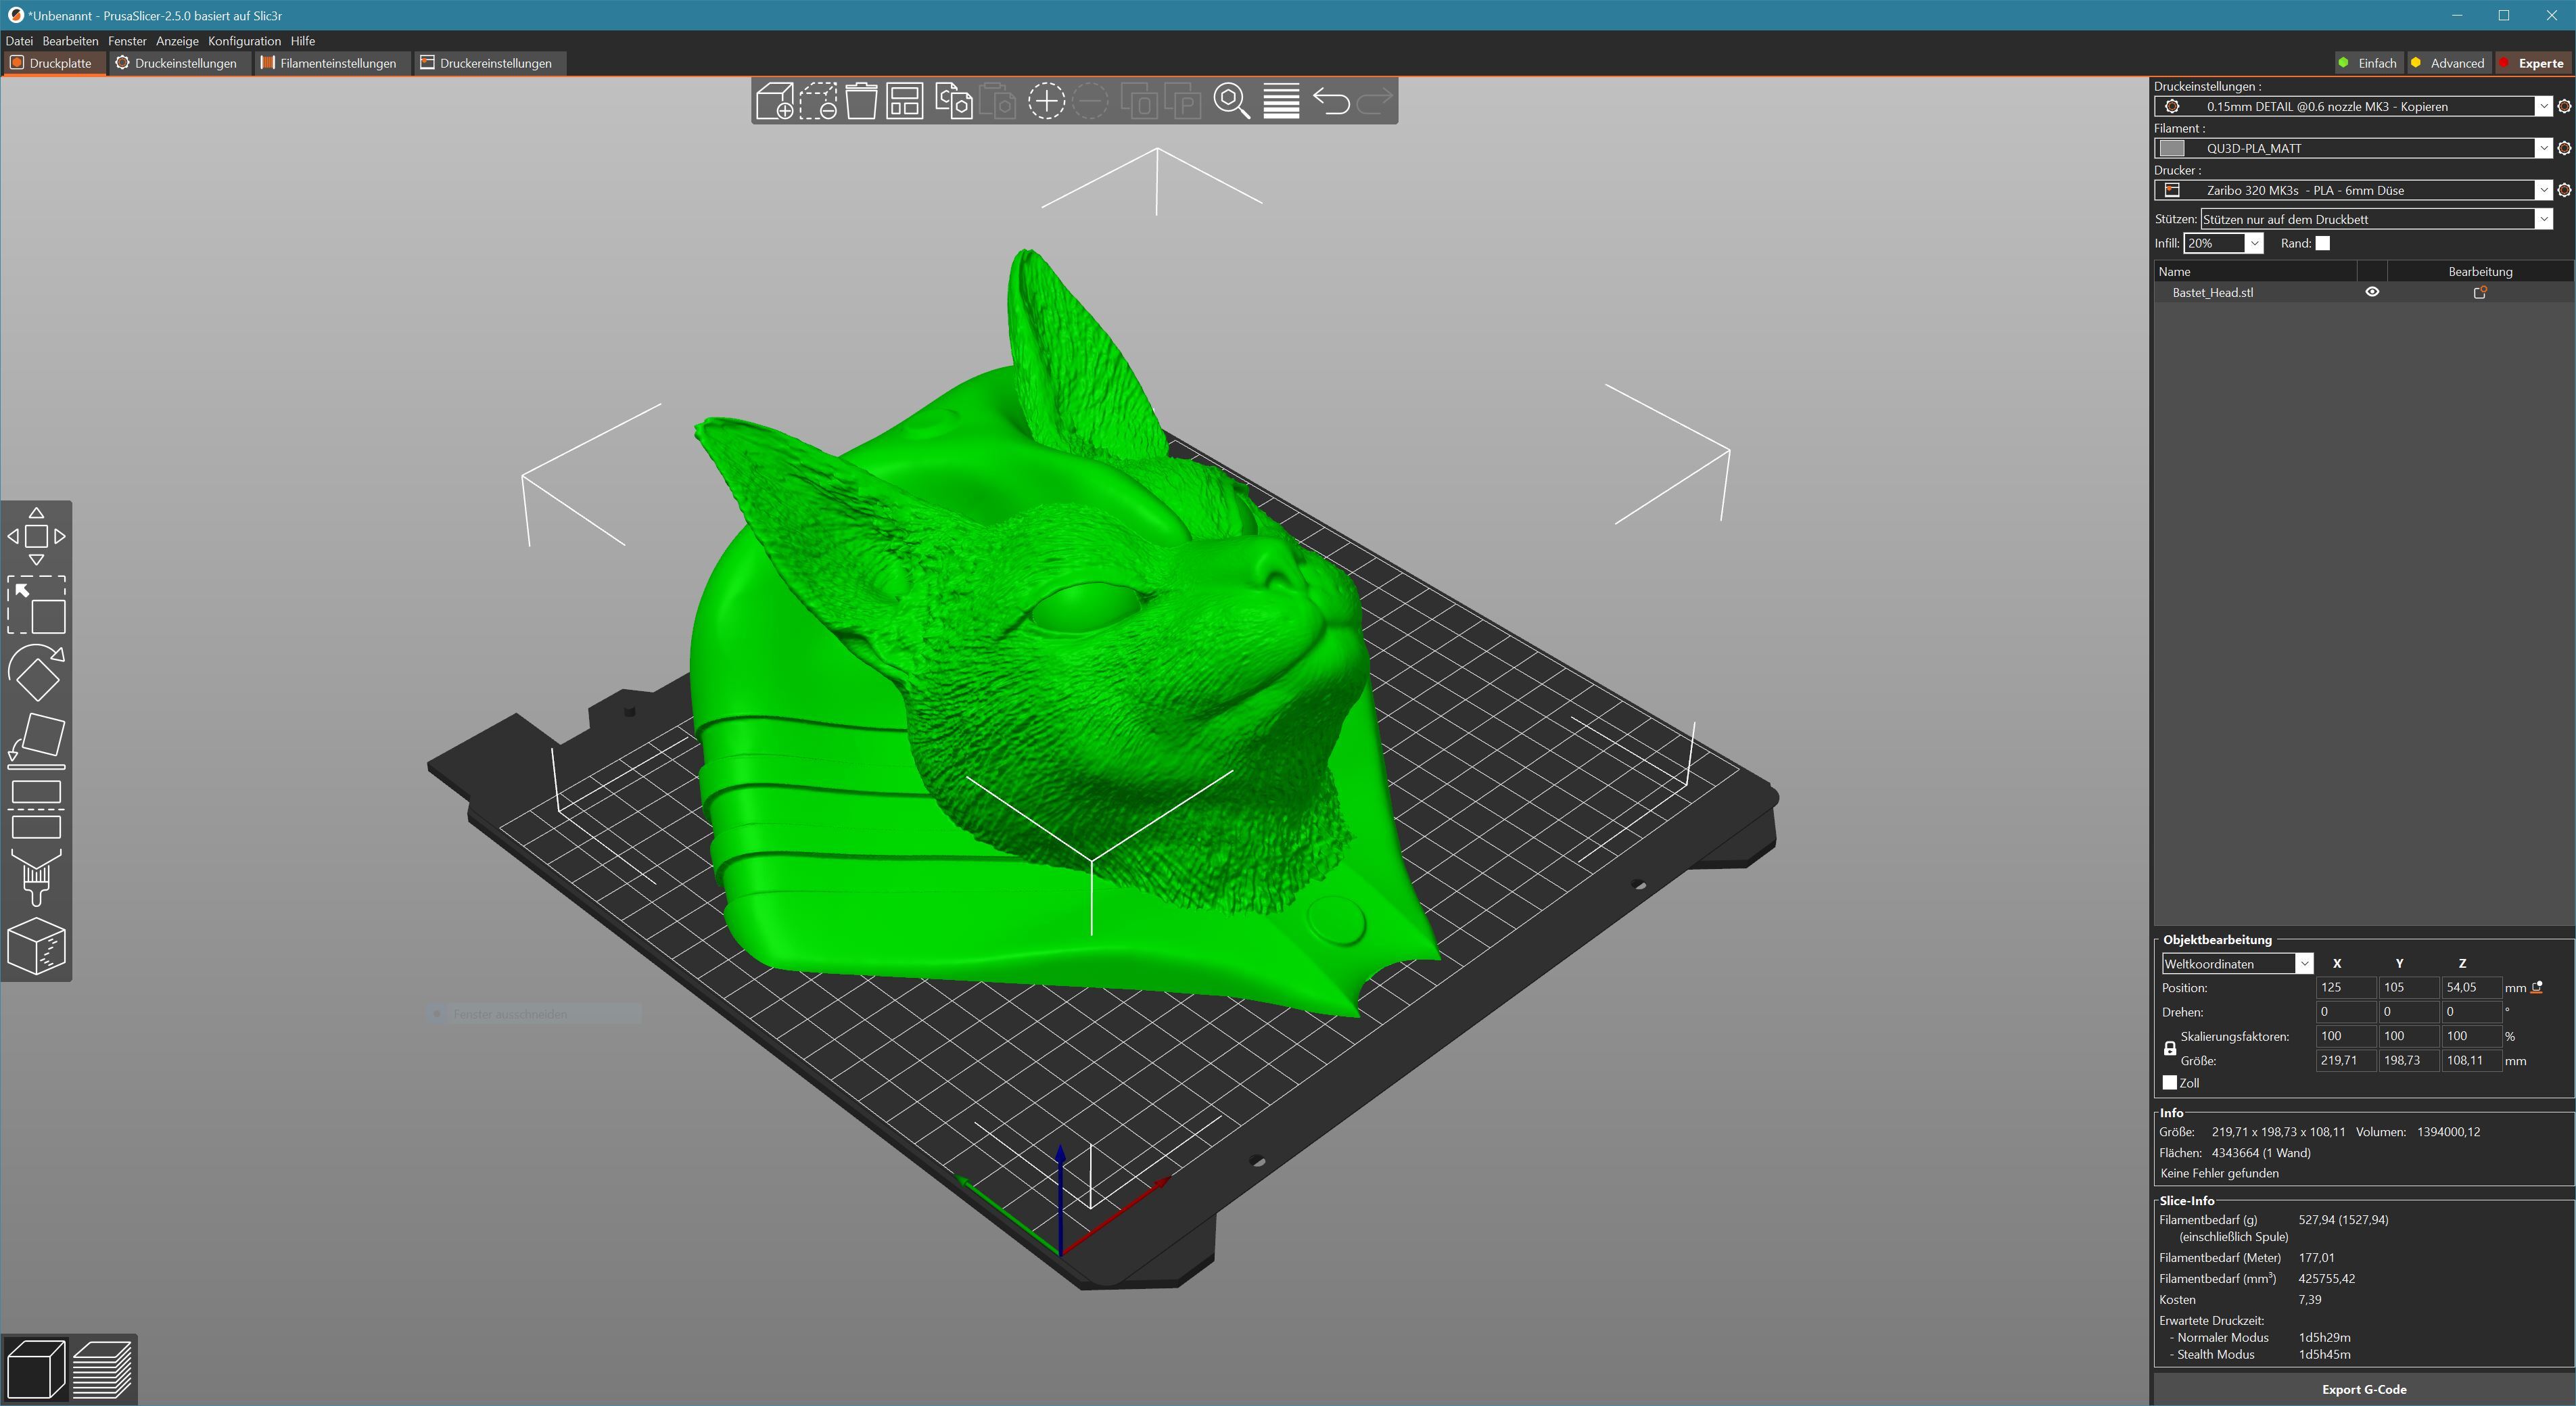Viewport: 2576px width, 1406px height.
Task: Select the Rotate tool in left toolbar
Action: coord(36,673)
